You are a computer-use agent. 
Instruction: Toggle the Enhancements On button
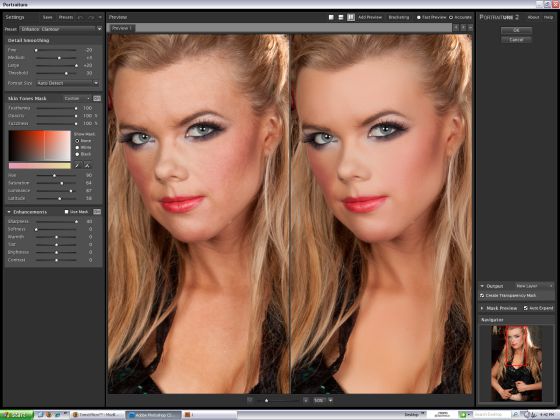click(97, 212)
